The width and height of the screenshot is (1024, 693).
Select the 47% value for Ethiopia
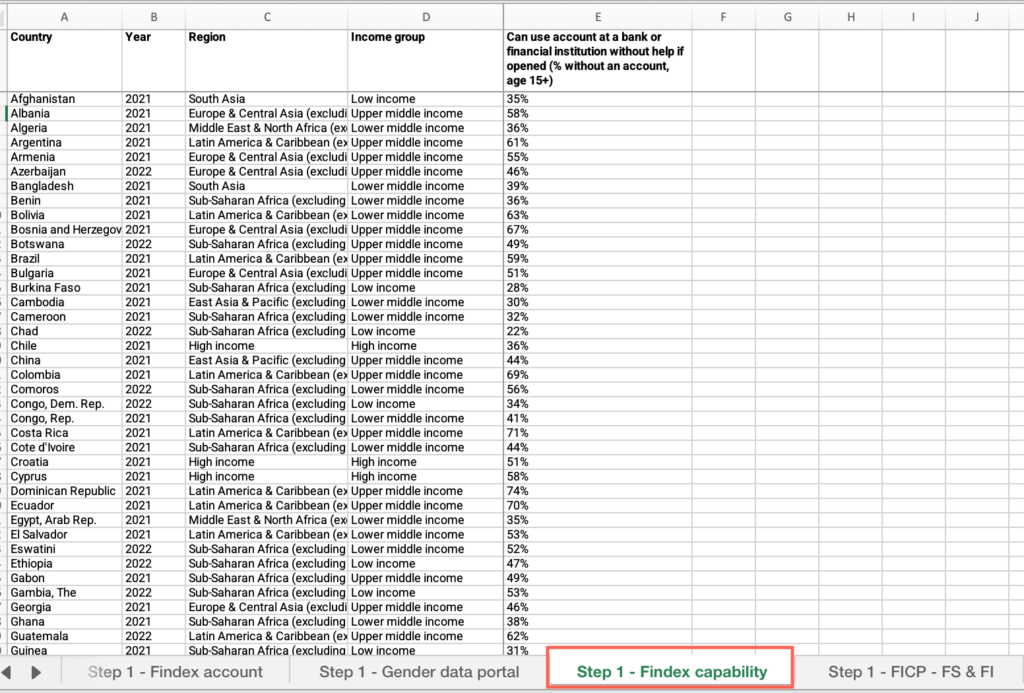click(x=598, y=564)
